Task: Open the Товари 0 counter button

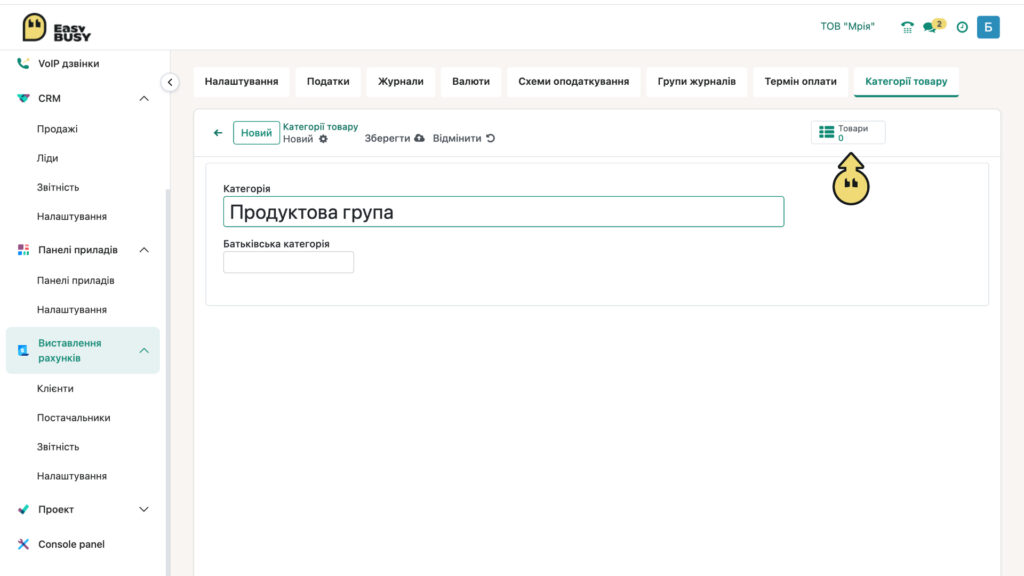Action: point(848,132)
